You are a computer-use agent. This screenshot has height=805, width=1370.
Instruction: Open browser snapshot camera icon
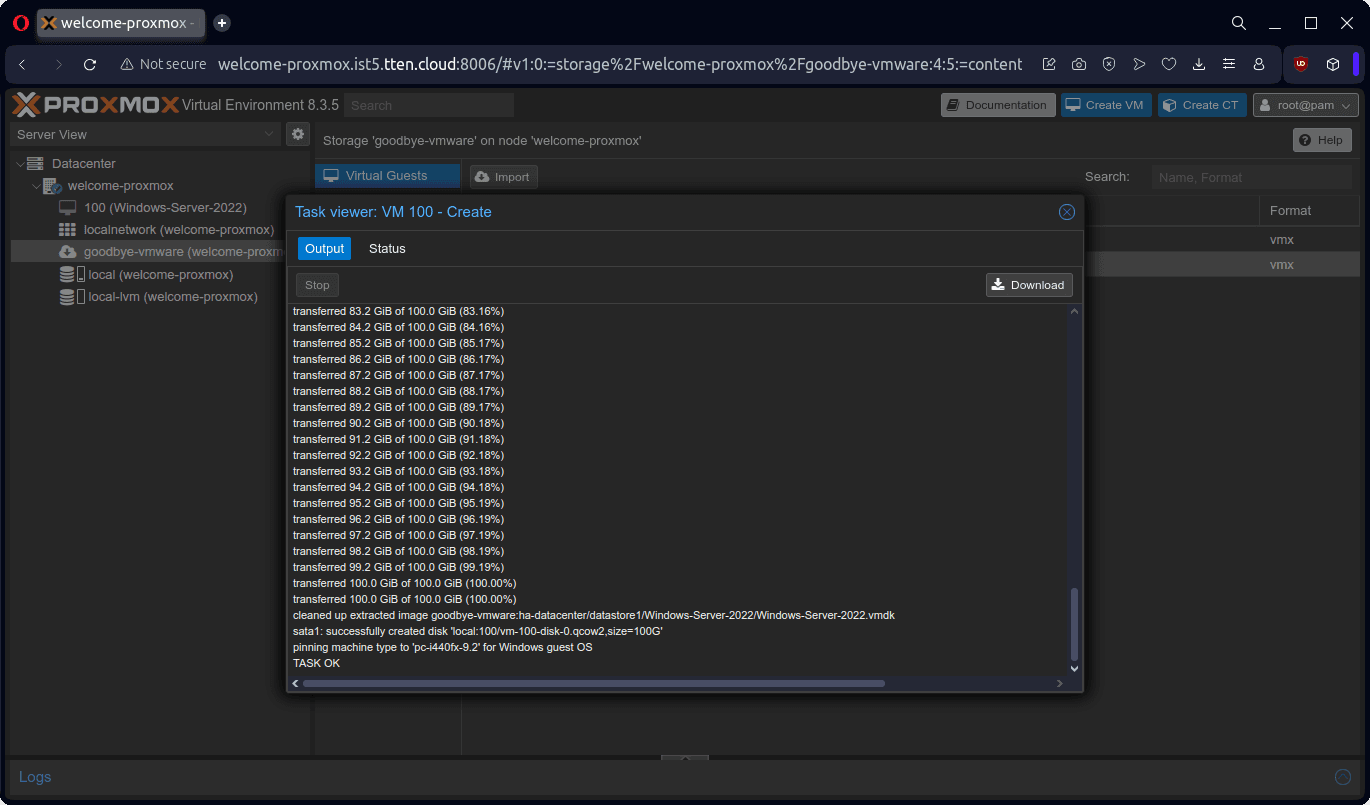coord(1079,64)
